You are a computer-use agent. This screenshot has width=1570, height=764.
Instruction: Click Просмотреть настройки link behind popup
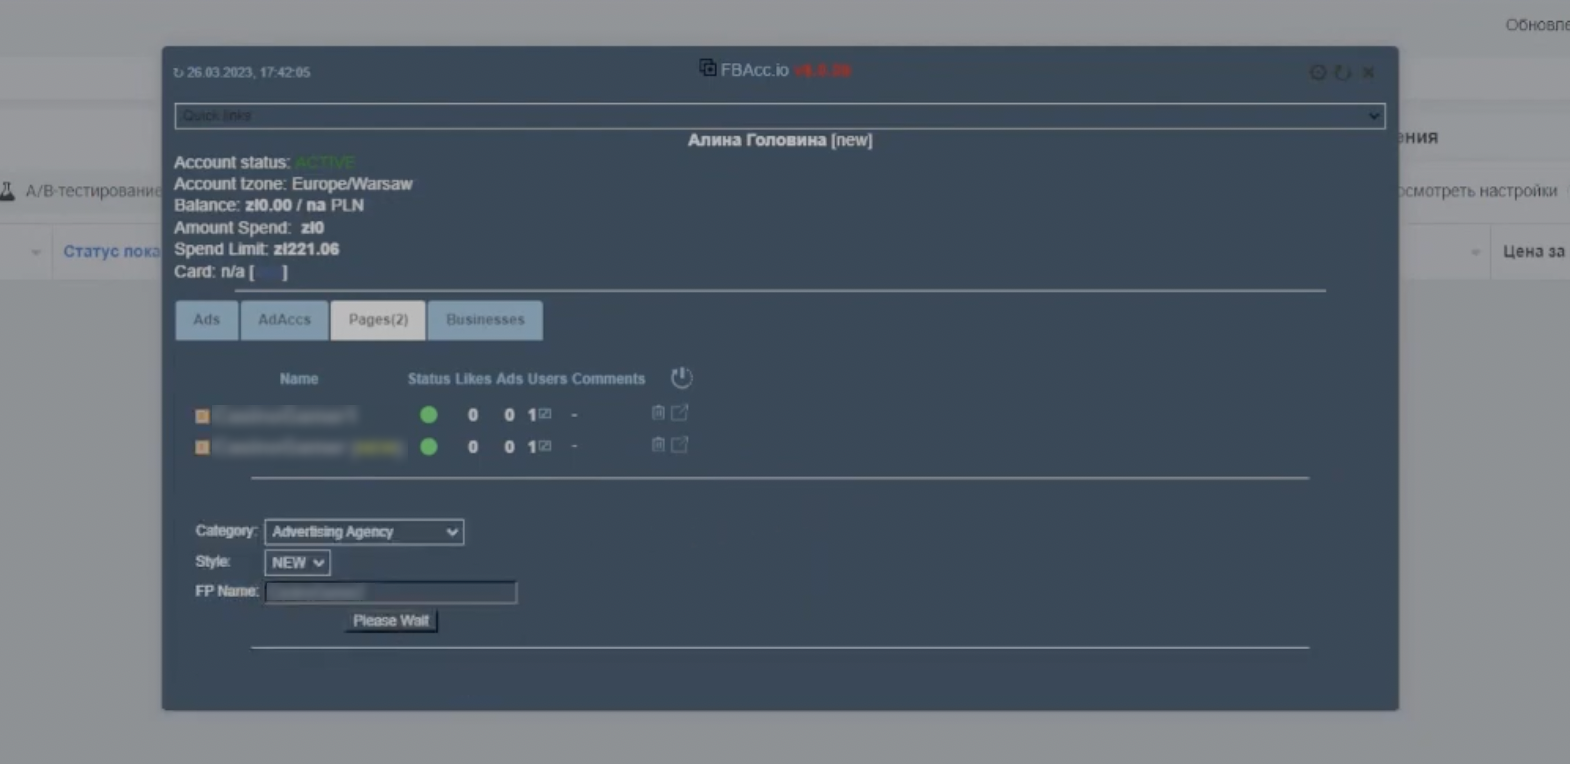(1478, 190)
